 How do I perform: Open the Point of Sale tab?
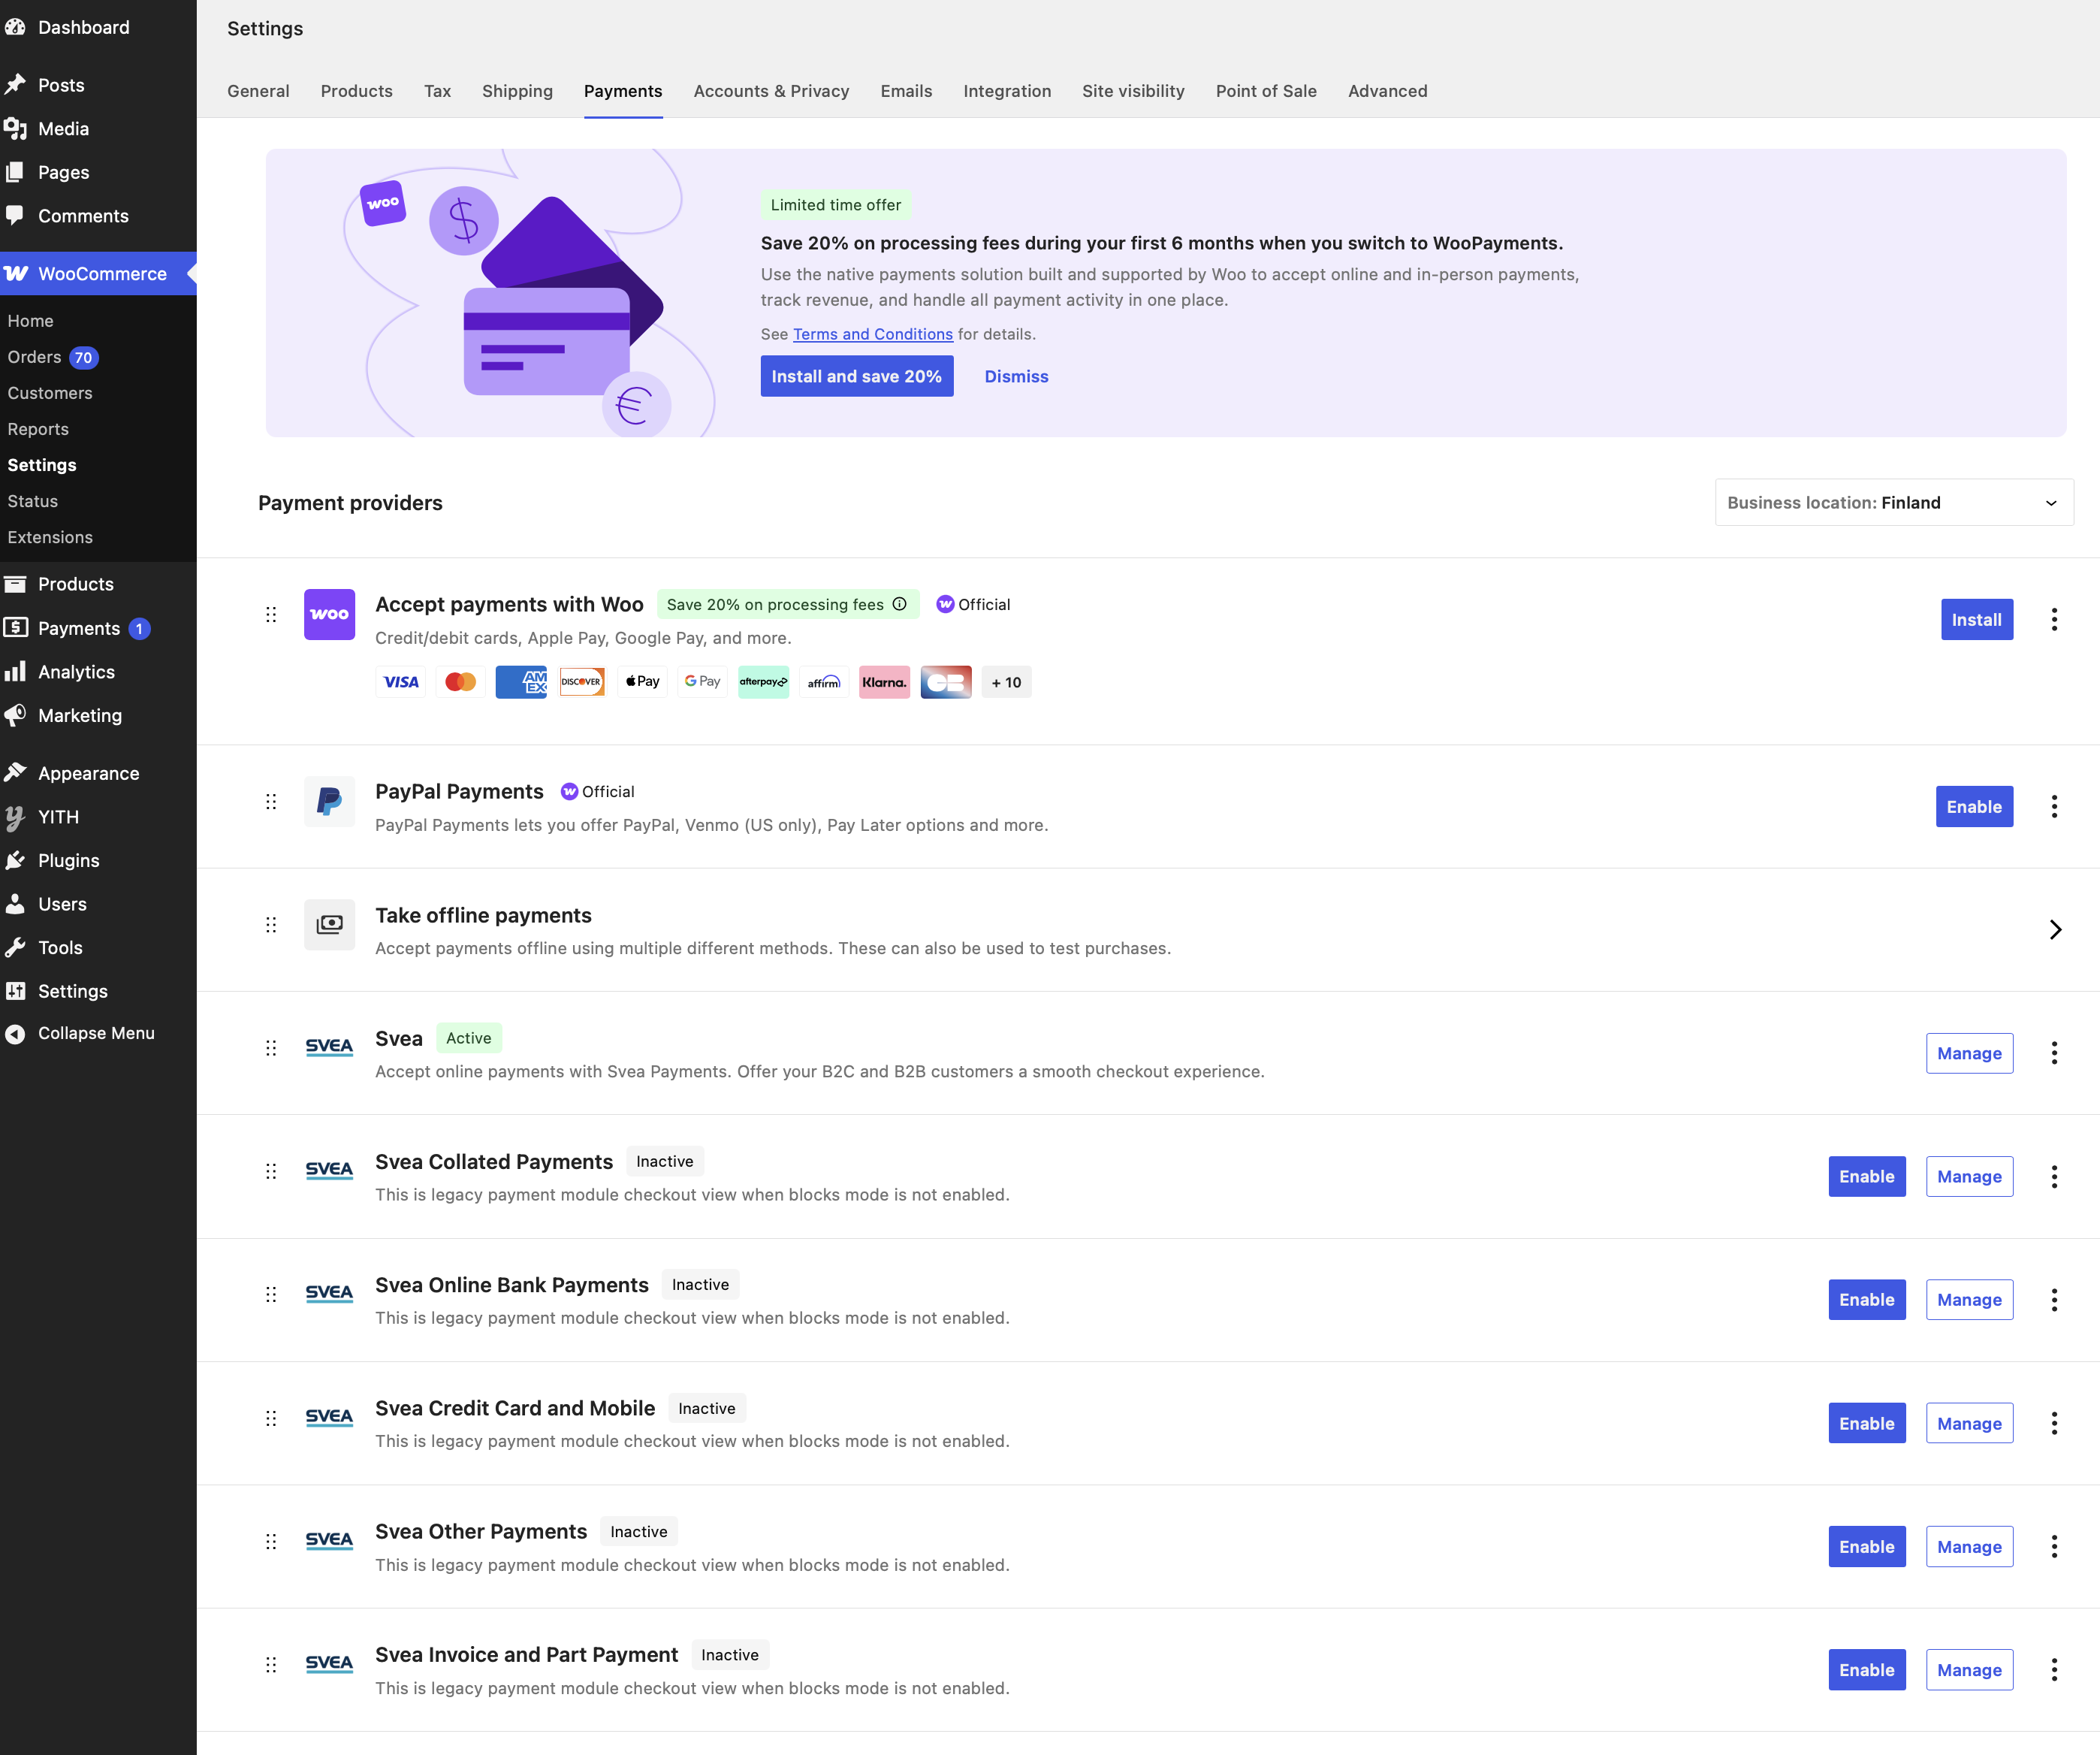point(1266,91)
